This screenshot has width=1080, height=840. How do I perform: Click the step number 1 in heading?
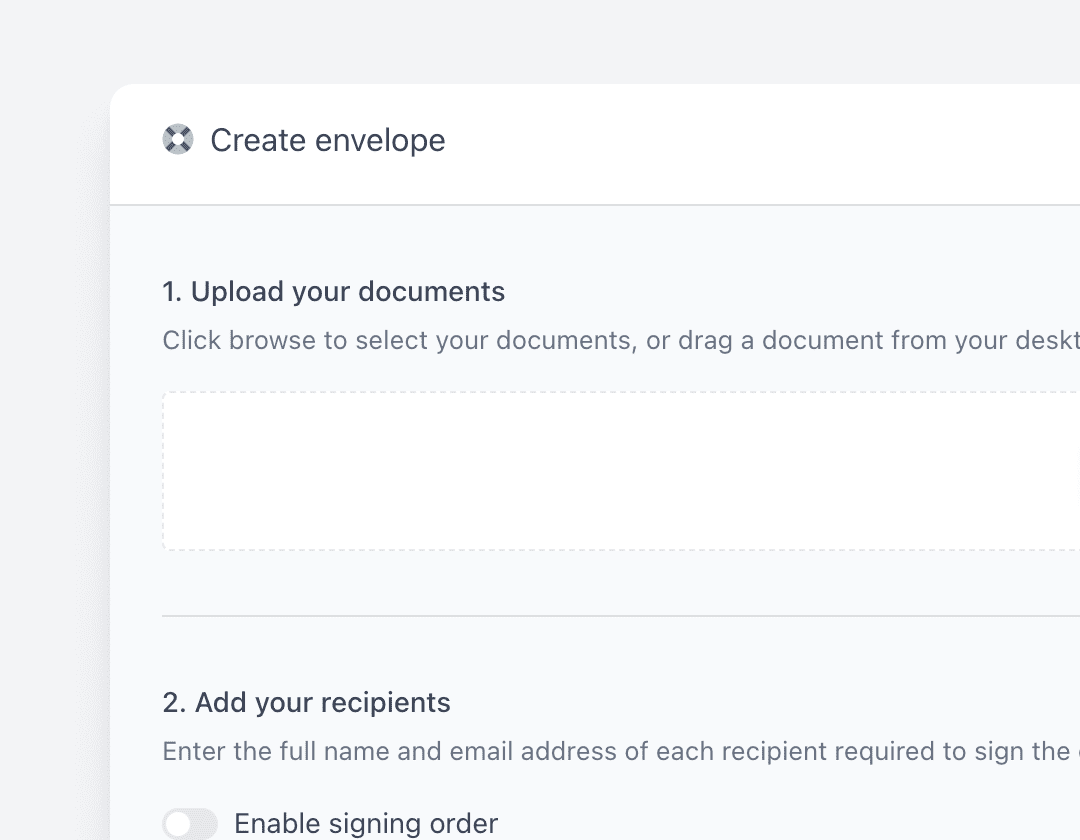coord(171,292)
